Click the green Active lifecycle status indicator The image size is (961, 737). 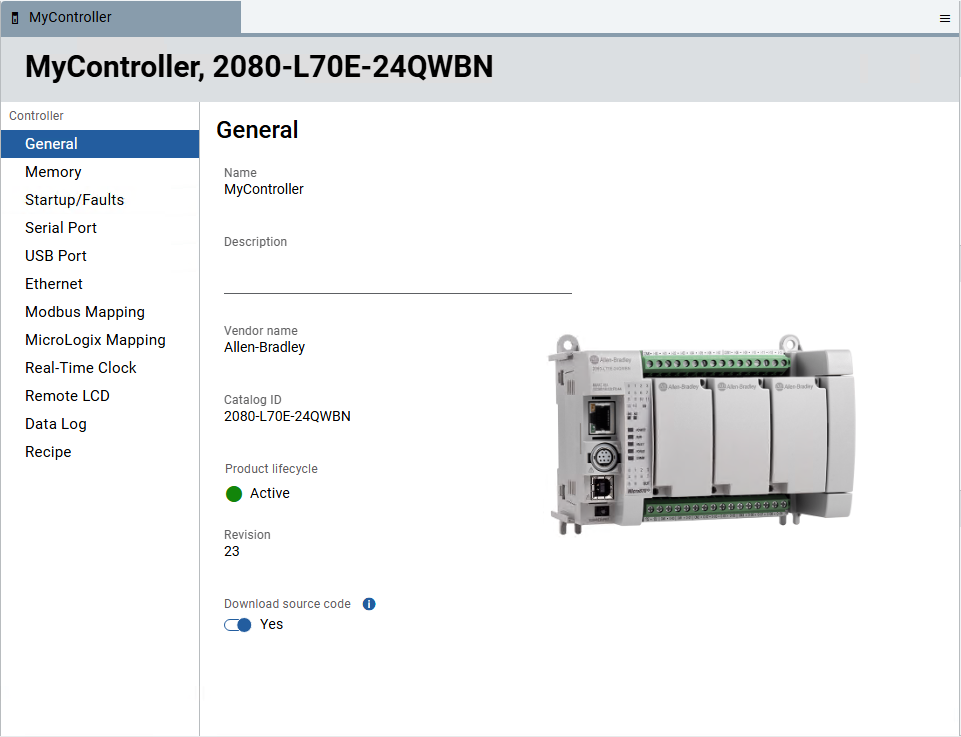234,493
